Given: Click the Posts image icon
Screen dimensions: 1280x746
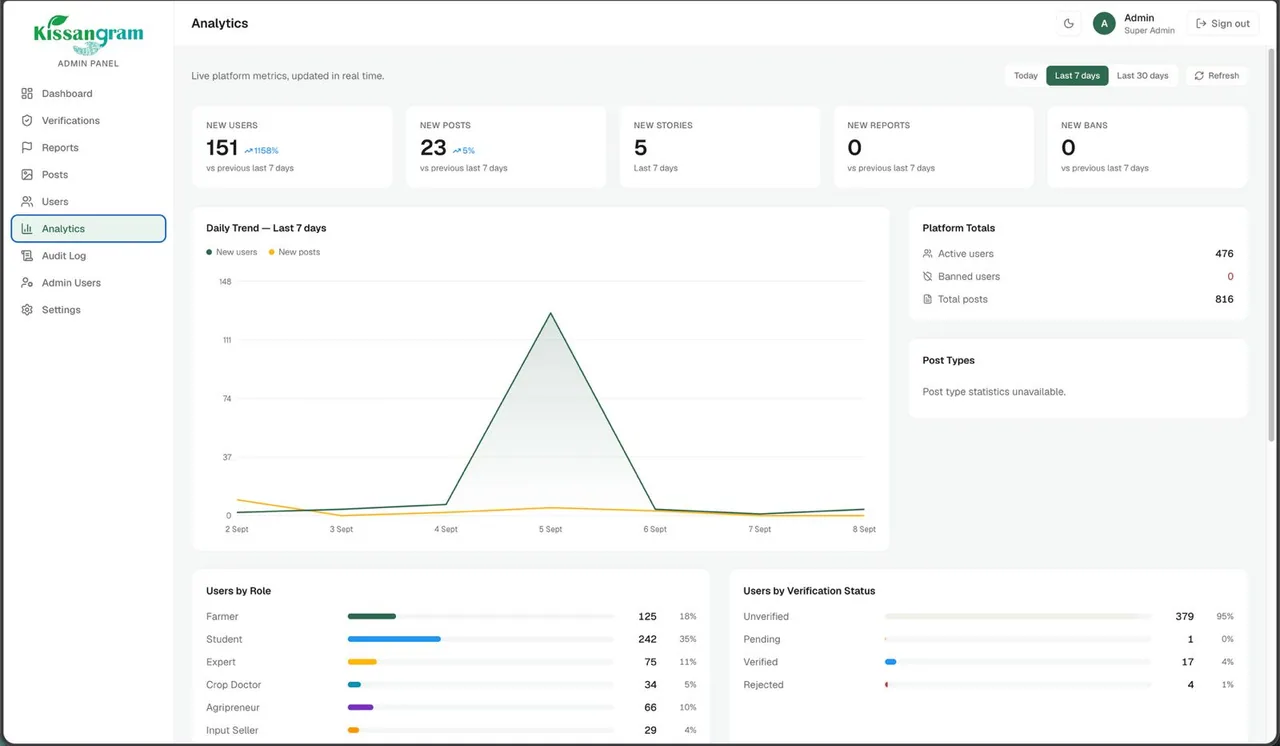Looking at the screenshot, I should click(x=27, y=175).
